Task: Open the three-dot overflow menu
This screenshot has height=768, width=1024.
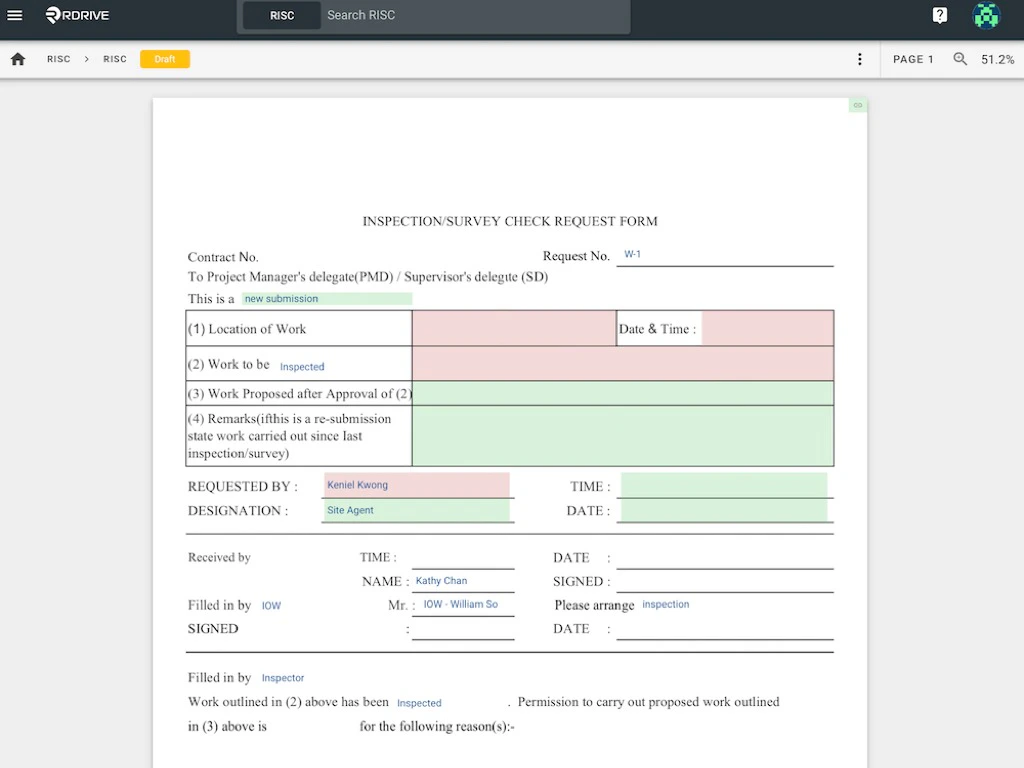Action: [860, 59]
